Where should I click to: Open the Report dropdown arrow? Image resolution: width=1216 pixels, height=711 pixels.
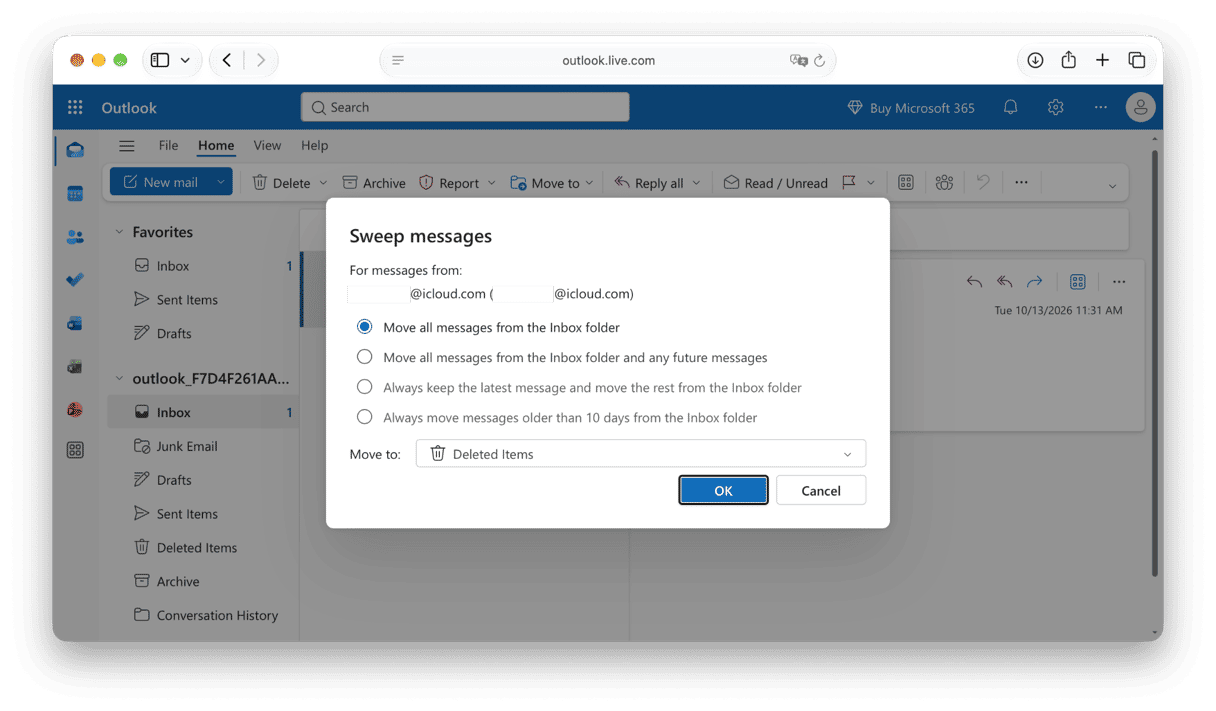tap(491, 183)
